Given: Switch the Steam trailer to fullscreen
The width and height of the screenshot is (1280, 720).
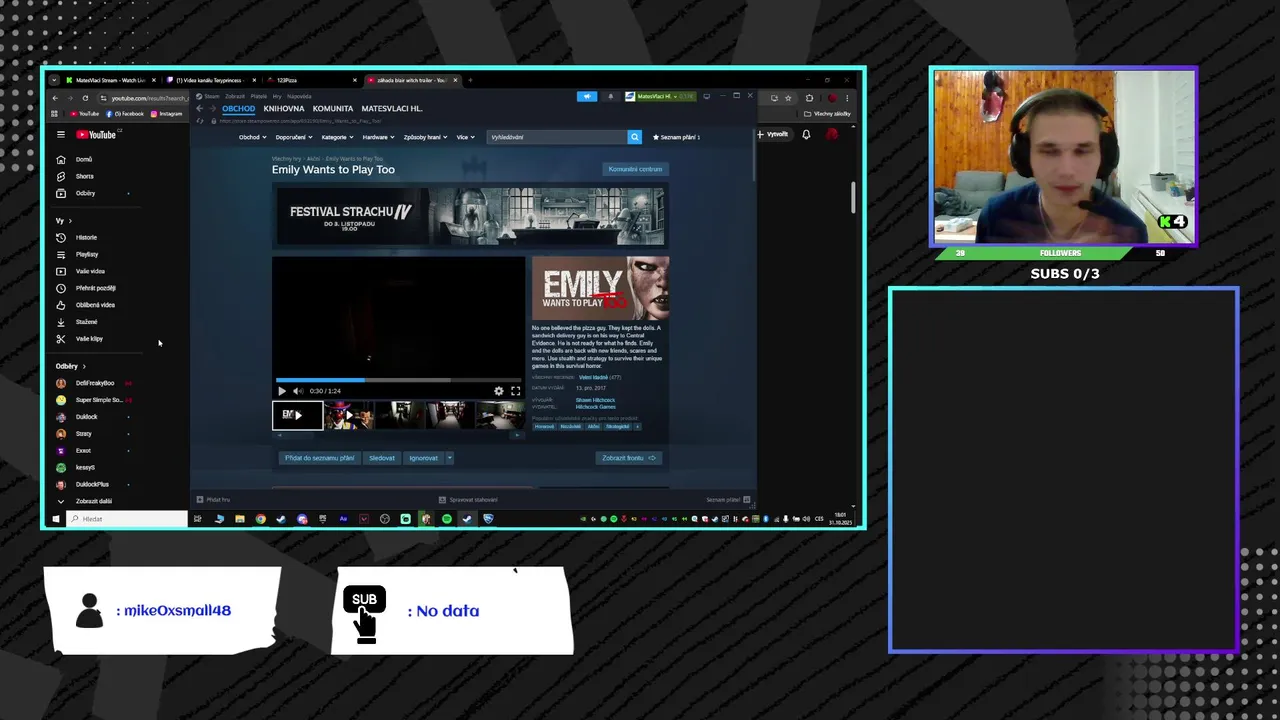Looking at the screenshot, I should click(516, 391).
